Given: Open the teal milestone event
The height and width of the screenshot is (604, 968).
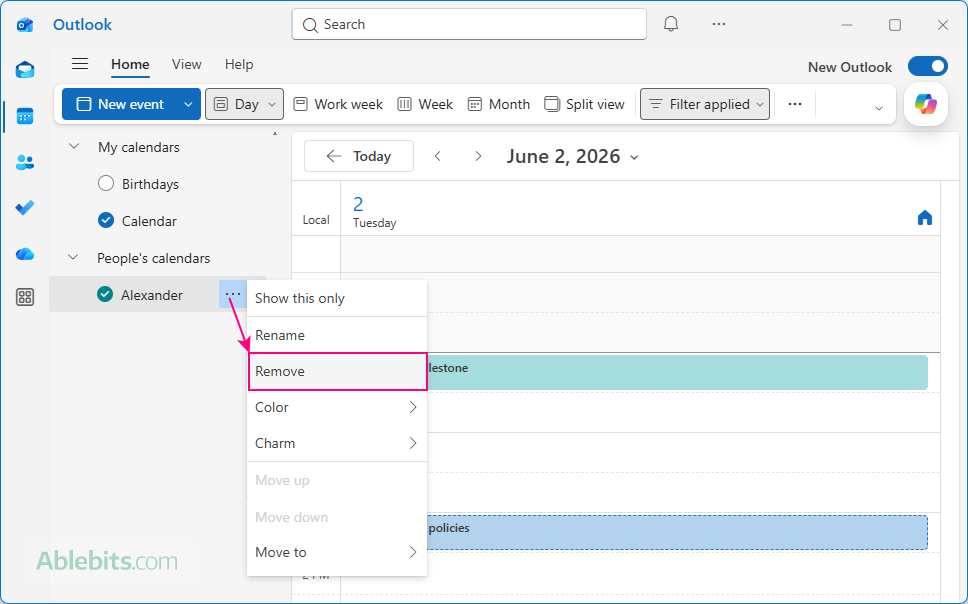Looking at the screenshot, I should (677, 372).
